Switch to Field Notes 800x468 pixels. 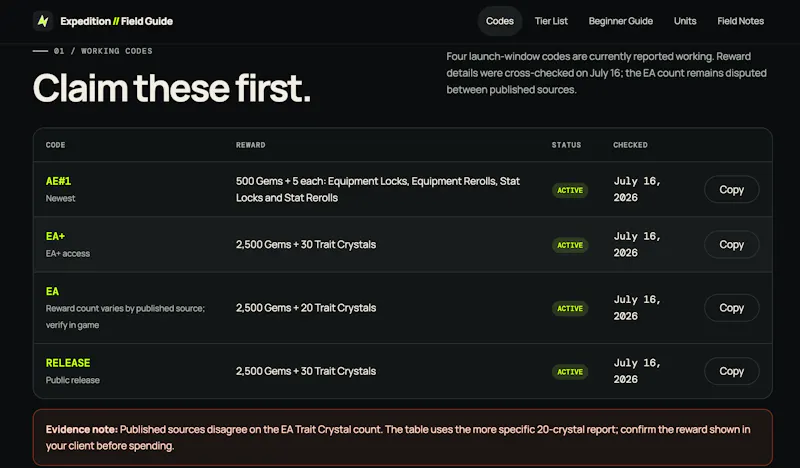[740, 21]
